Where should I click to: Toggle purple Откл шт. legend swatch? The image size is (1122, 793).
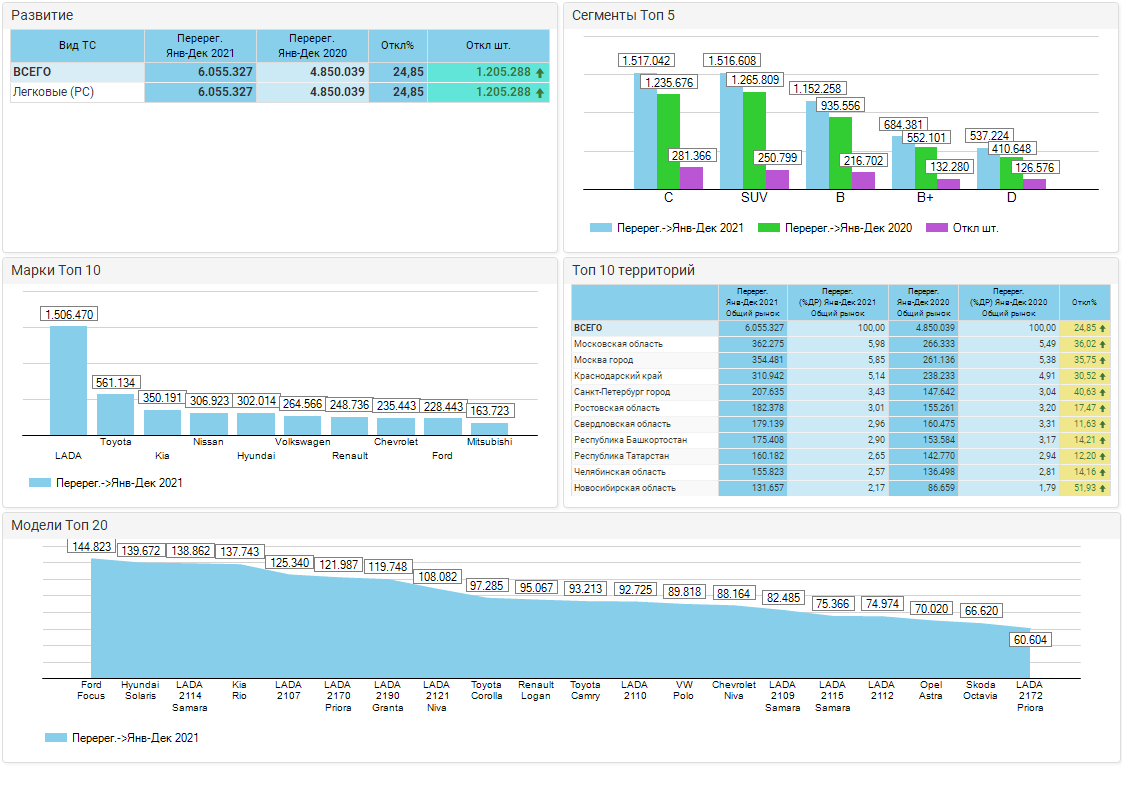(938, 228)
